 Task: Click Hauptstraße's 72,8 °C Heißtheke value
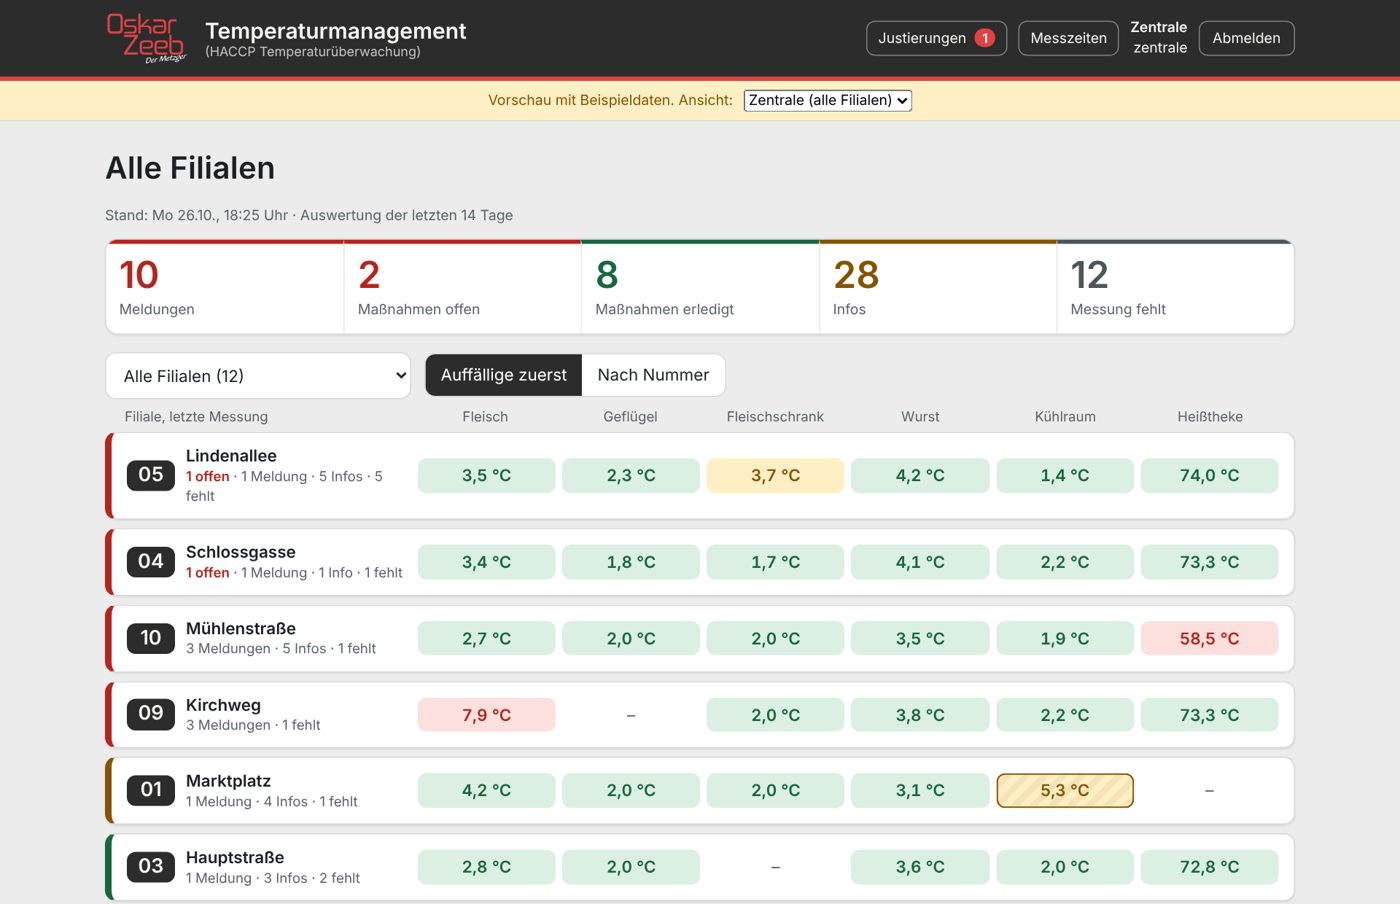click(1210, 867)
